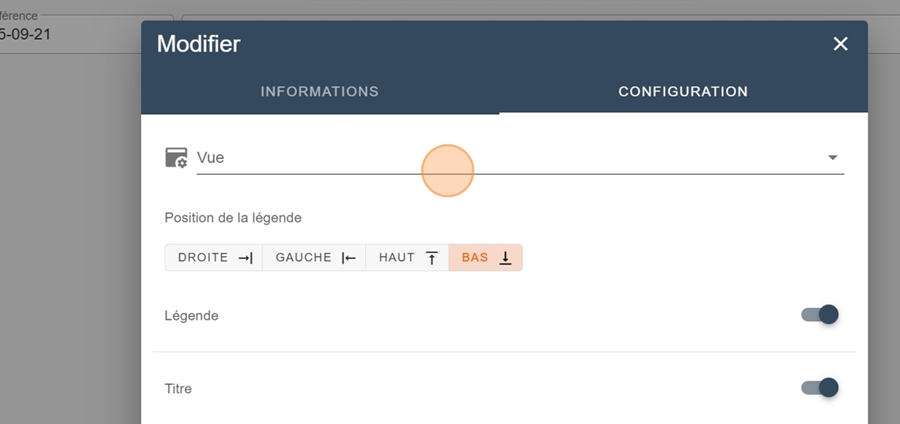This screenshot has width=900, height=424.
Task: Switch to the INFORMATIONS tab
Action: [x=319, y=91]
